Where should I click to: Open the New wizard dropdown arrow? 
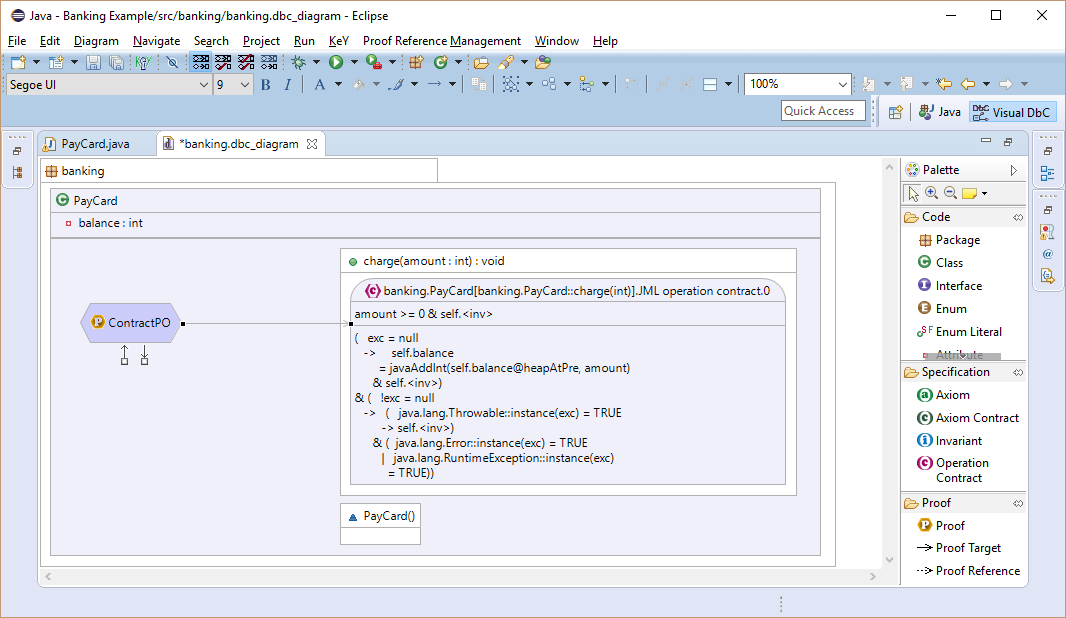coord(36,63)
